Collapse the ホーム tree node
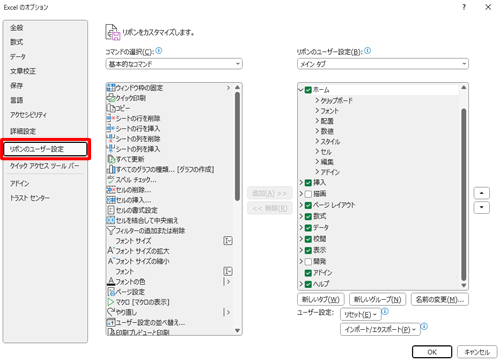This screenshot has height=362, width=500. point(301,90)
